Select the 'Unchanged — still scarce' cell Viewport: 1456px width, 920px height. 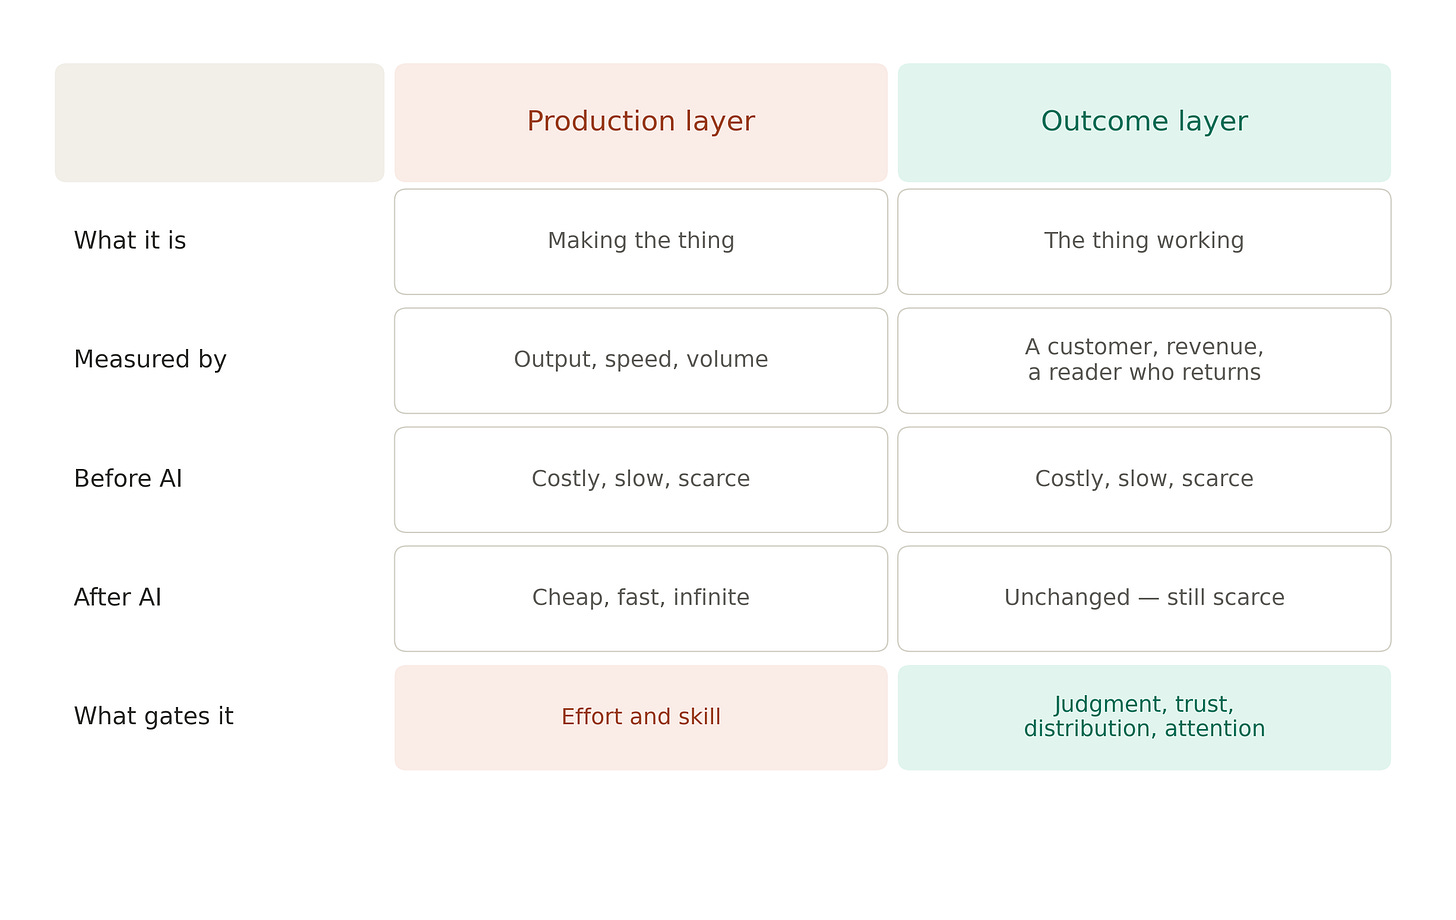[1144, 599]
